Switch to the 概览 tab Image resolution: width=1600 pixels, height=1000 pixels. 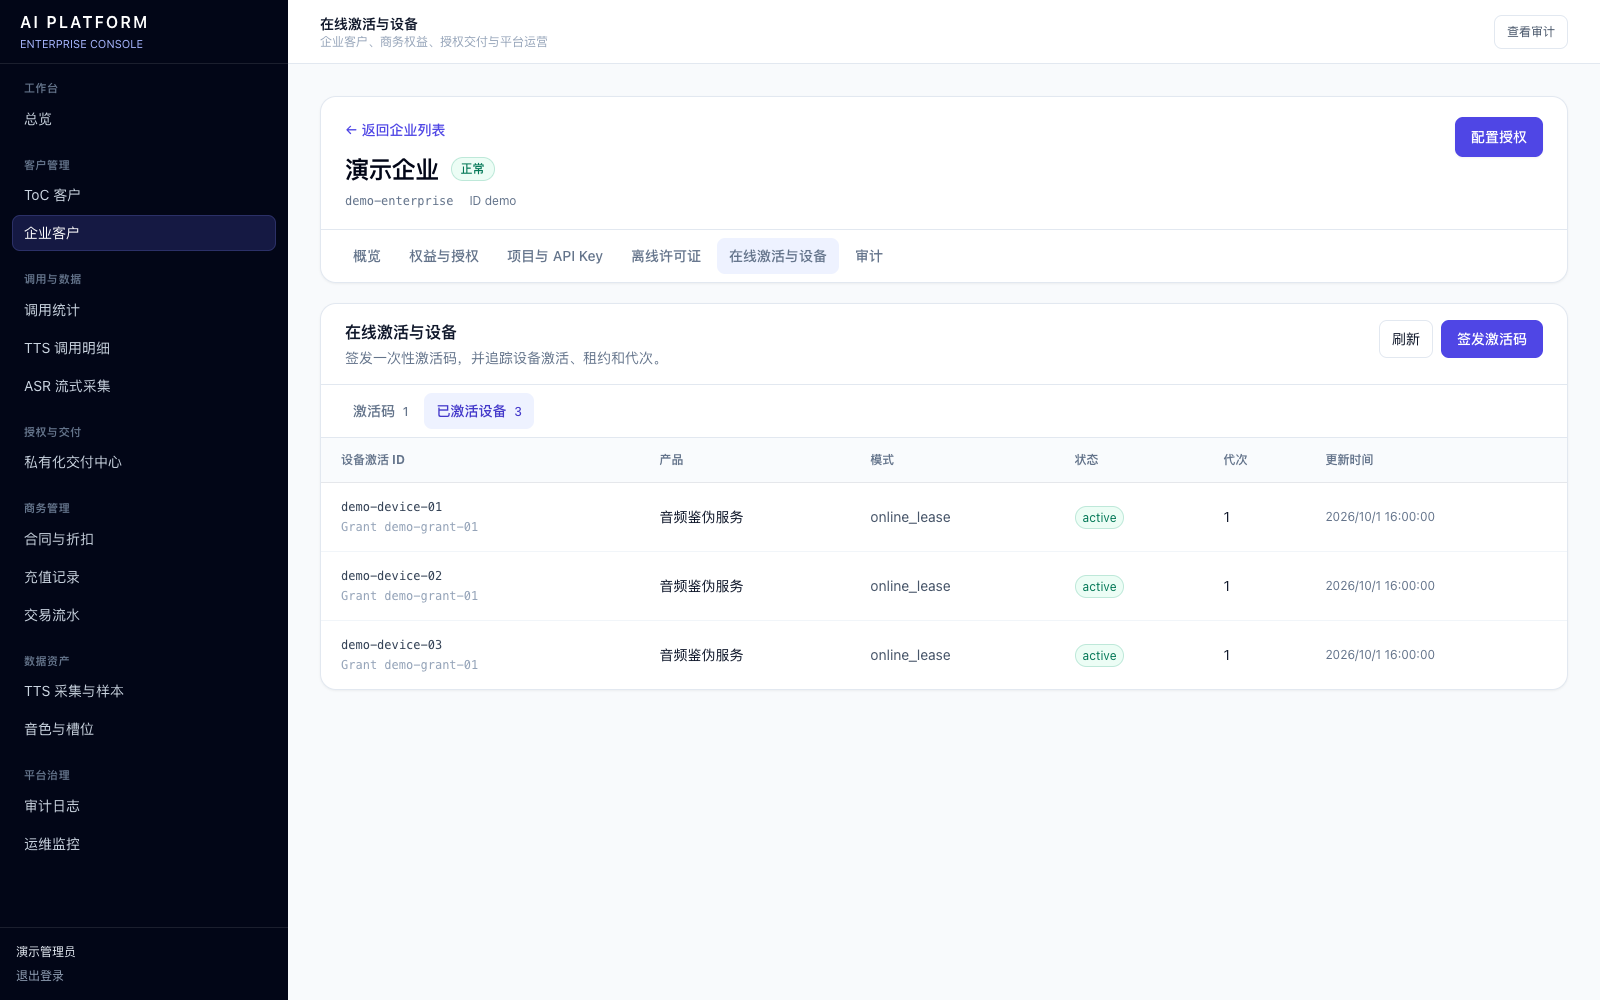tap(367, 256)
